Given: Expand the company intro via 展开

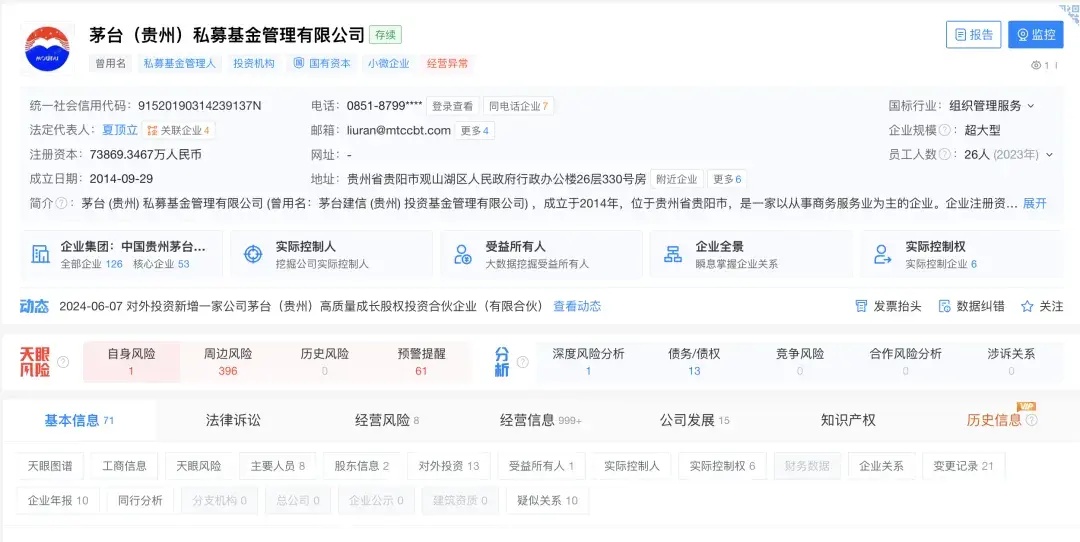Looking at the screenshot, I should pyautogui.click(x=1035, y=203).
